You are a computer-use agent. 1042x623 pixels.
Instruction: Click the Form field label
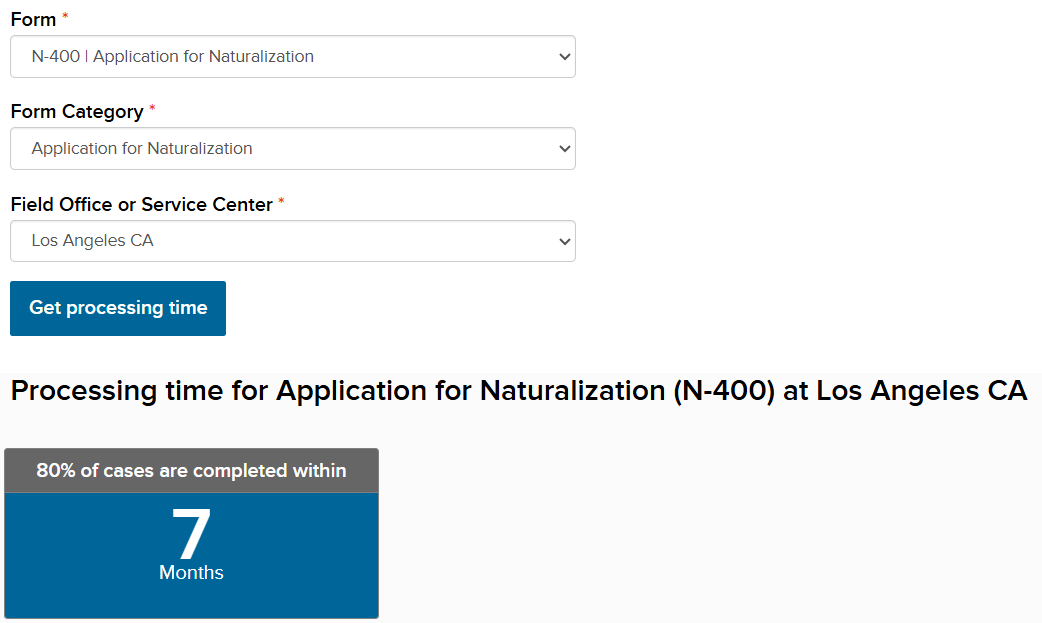(33, 20)
